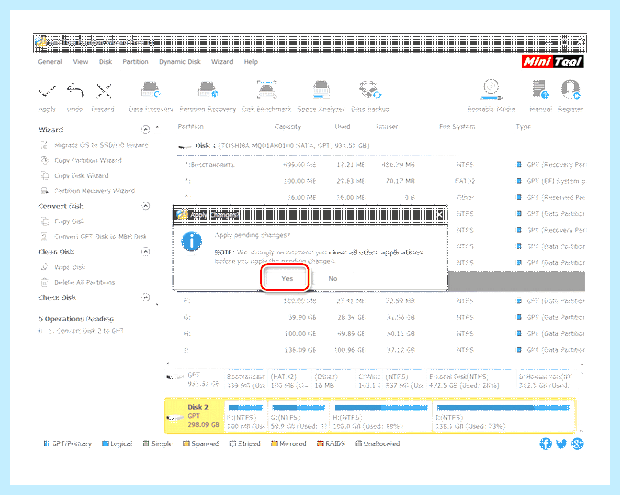
Task: Start the Space Analyzer tool
Action: pyautogui.click(x=321, y=89)
